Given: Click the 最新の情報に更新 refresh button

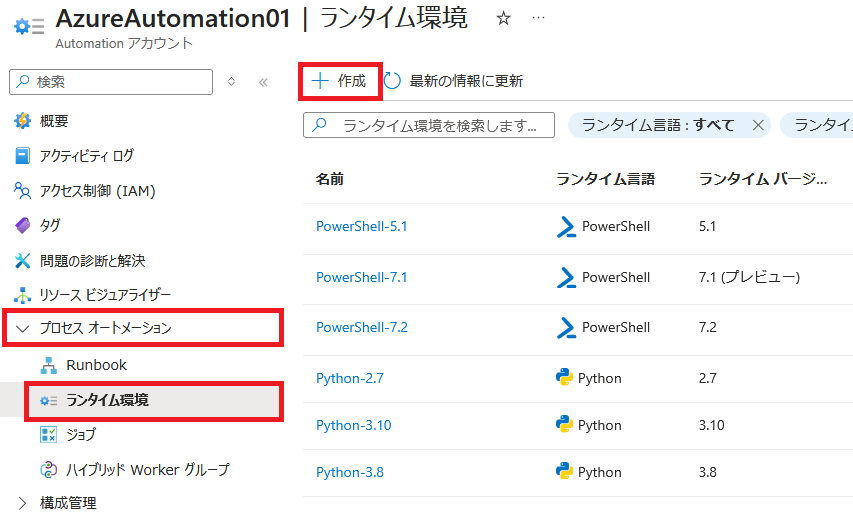Looking at the screenshot, I should click(453, 81).
